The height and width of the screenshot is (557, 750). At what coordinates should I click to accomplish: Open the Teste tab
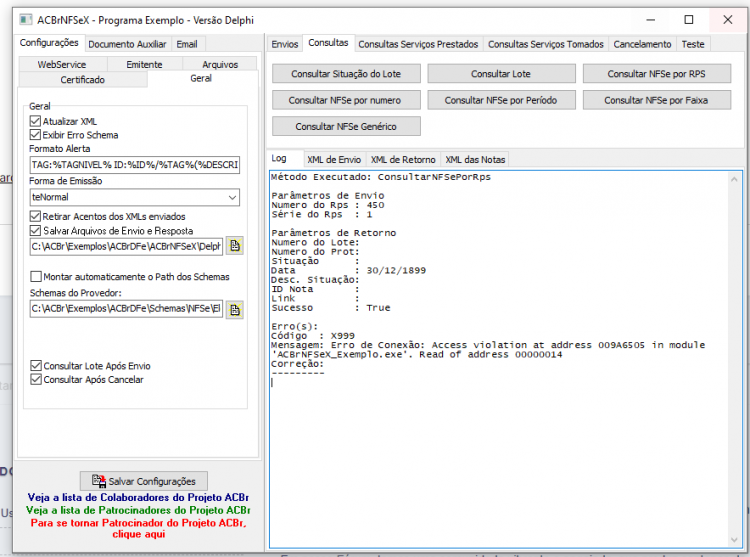(x=693, y=44)
